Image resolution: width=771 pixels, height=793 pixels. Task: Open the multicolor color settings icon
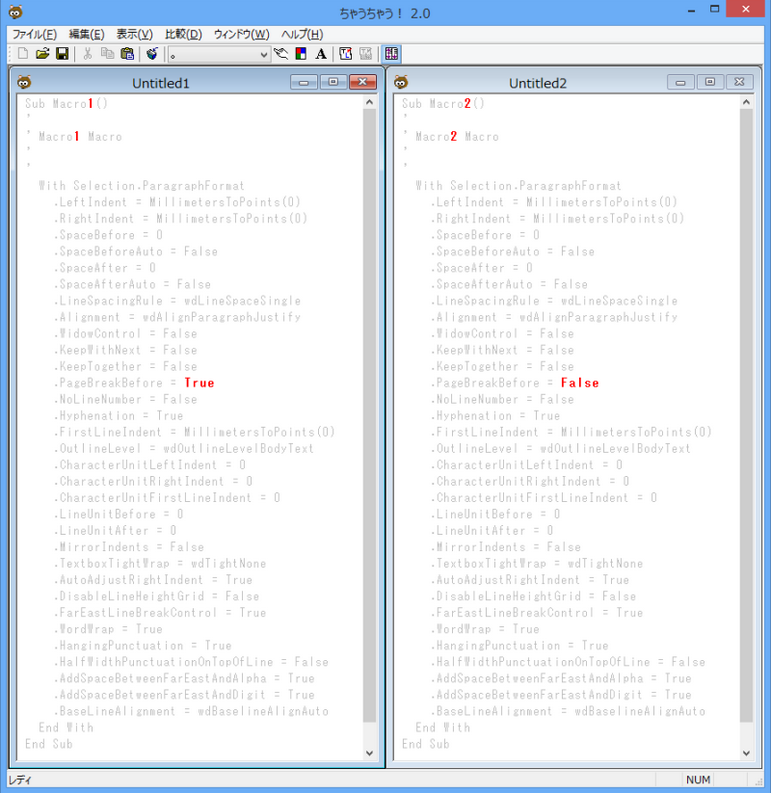point(301,54)
